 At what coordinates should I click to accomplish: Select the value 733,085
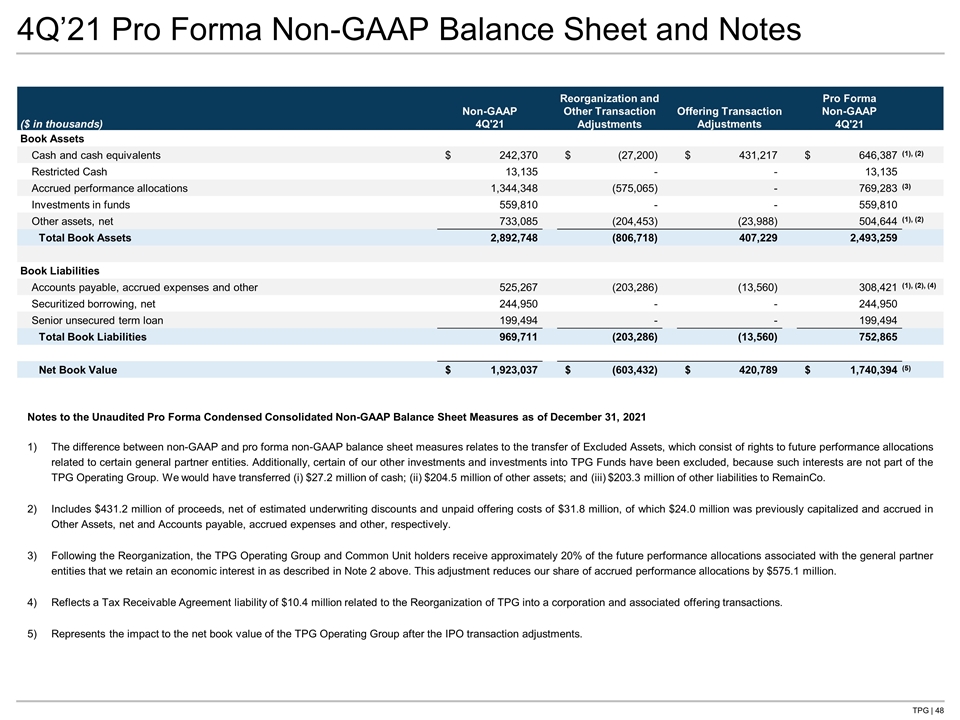pyautogui.click(x=519, y=222)
